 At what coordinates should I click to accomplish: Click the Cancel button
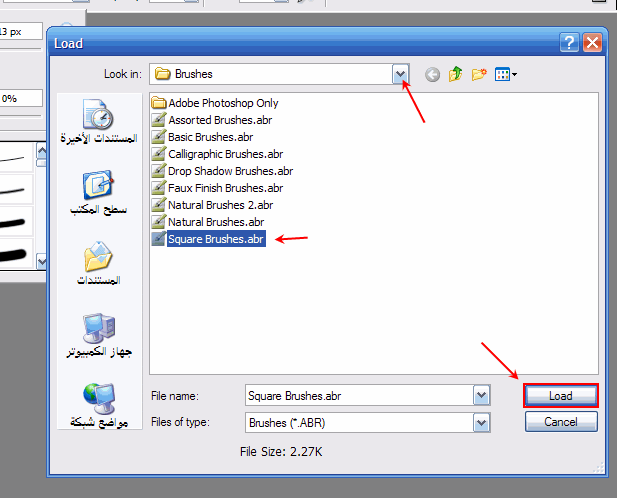[561, 422]
